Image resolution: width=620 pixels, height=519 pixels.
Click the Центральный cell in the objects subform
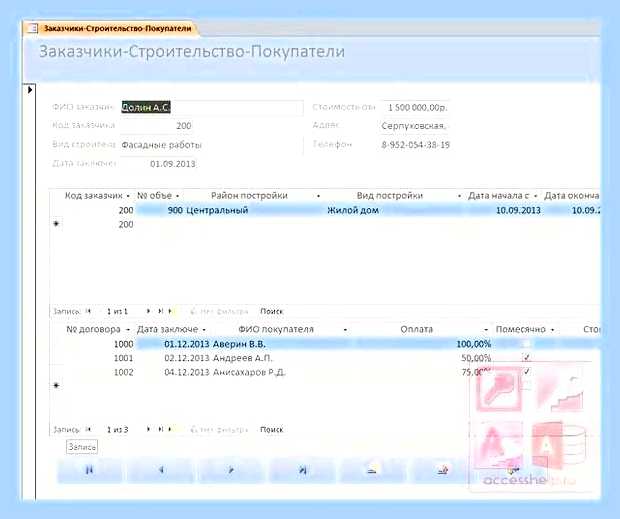click(253, 210)
